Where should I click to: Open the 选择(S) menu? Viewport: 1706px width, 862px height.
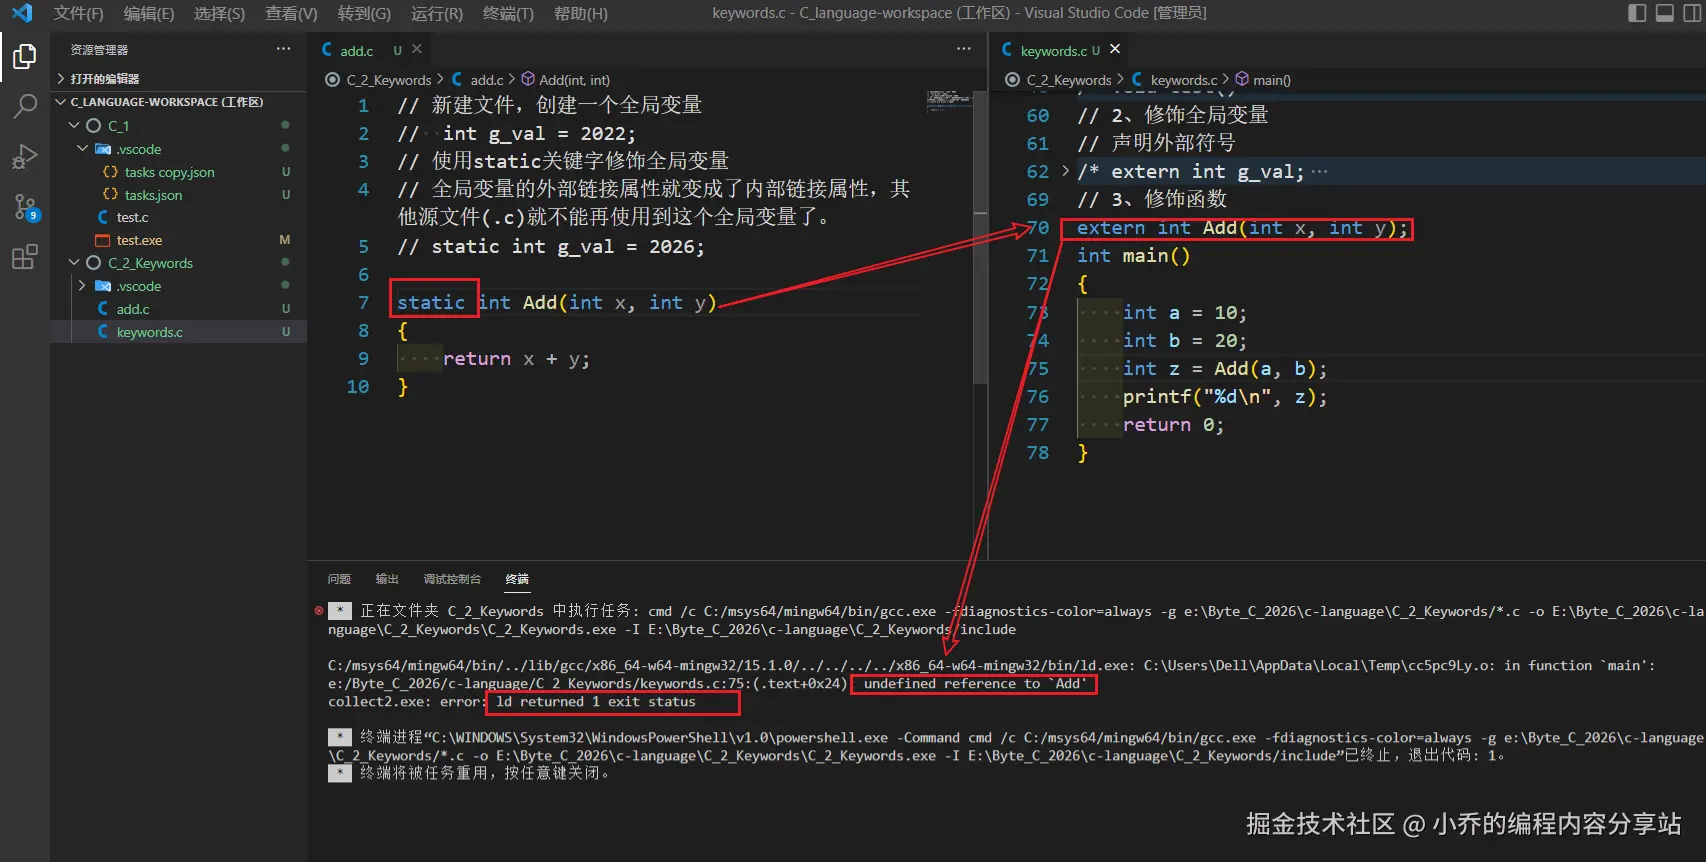tap(219, 13)
